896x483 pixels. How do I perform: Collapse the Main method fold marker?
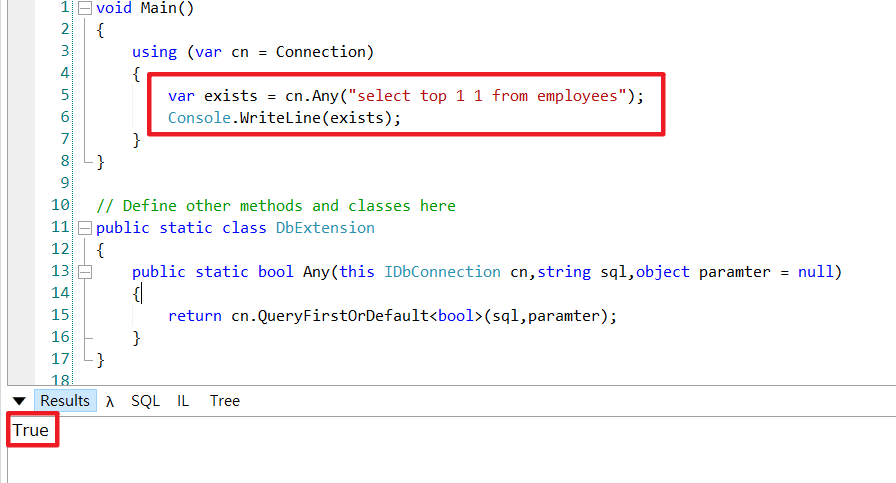pyautogui.click(x=85, y=8)
